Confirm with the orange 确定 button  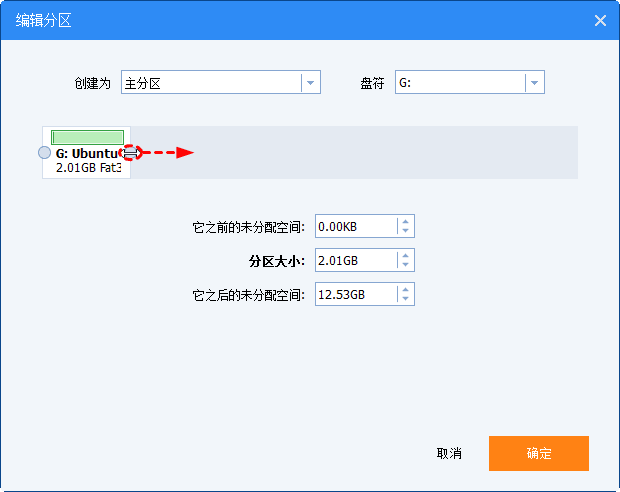pos(538,453)
